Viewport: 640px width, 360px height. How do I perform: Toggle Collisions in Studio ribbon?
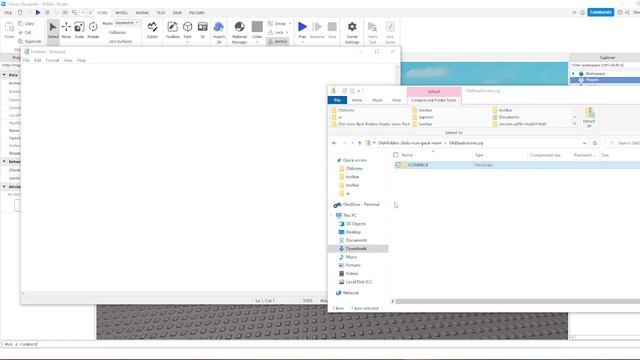coord(117,32)
